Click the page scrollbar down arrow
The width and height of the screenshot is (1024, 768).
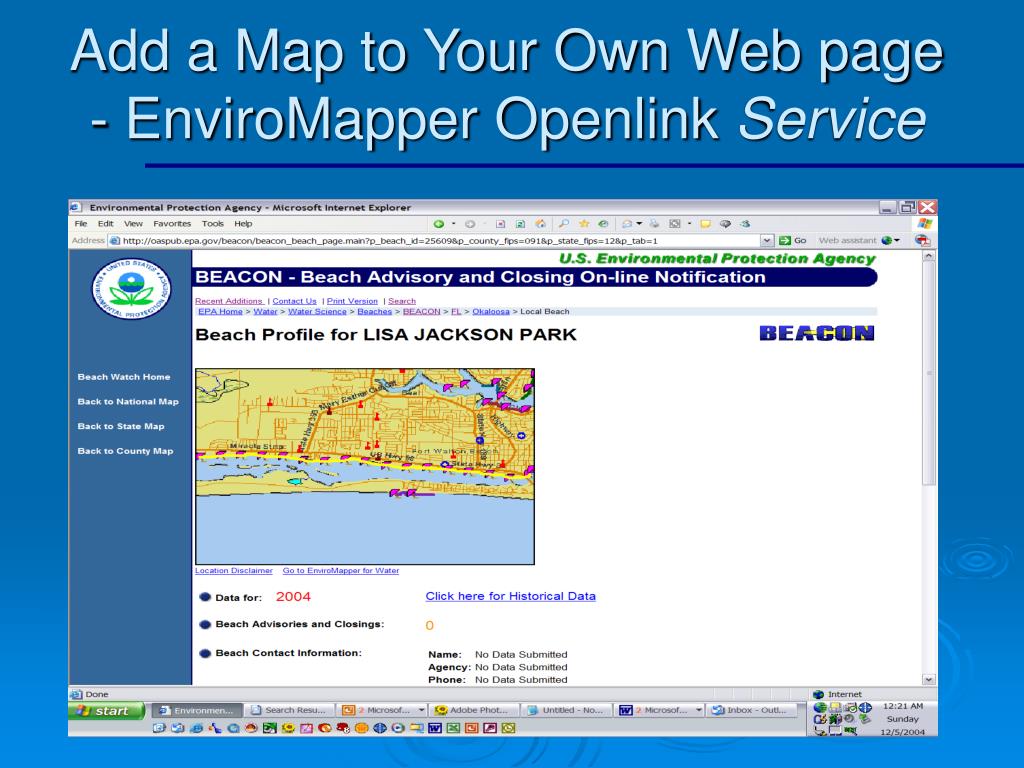pos(929,679)
